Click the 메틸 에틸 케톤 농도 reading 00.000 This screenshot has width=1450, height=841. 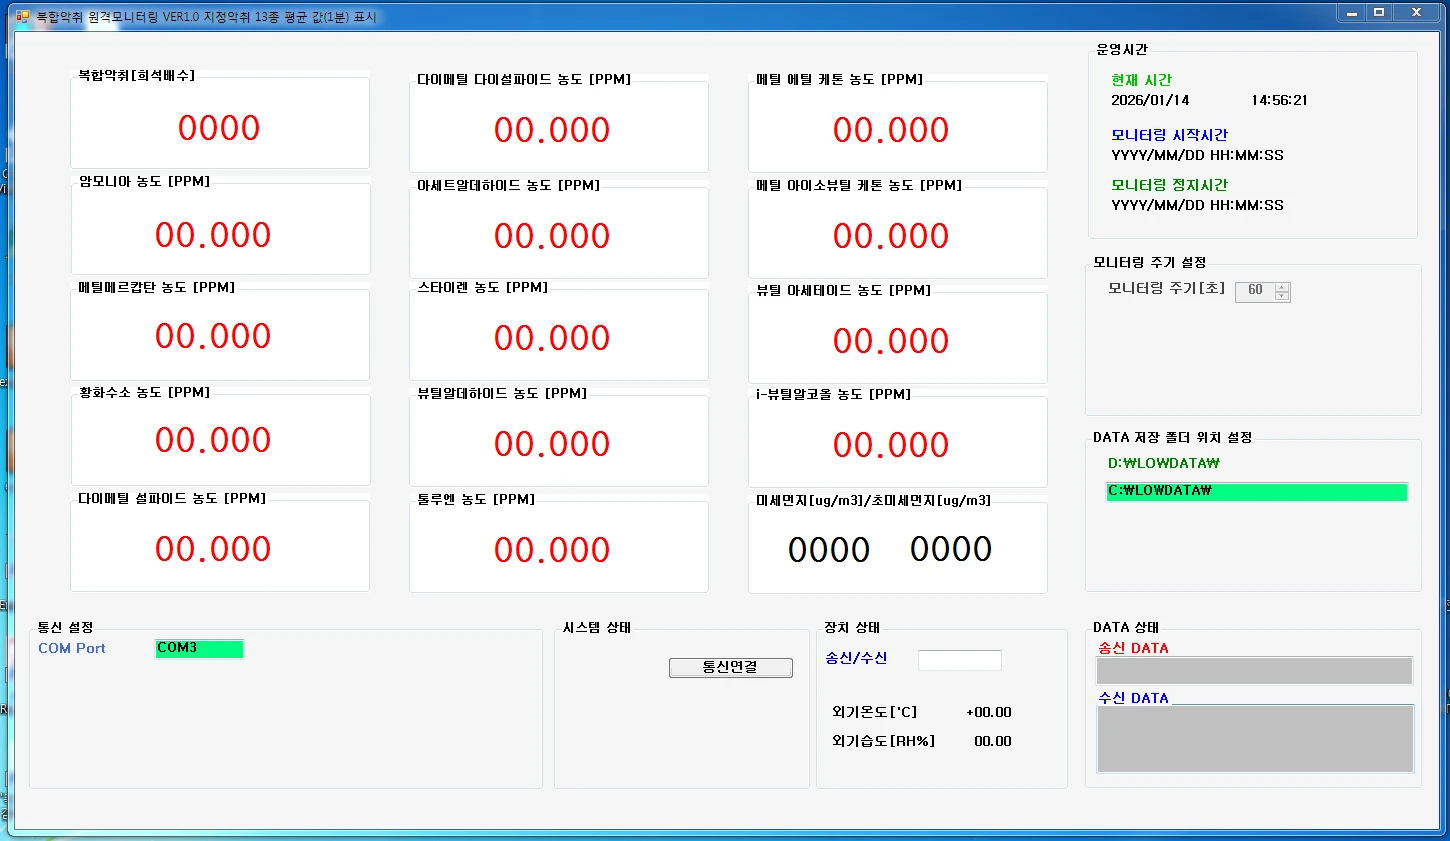click(891, 130)
